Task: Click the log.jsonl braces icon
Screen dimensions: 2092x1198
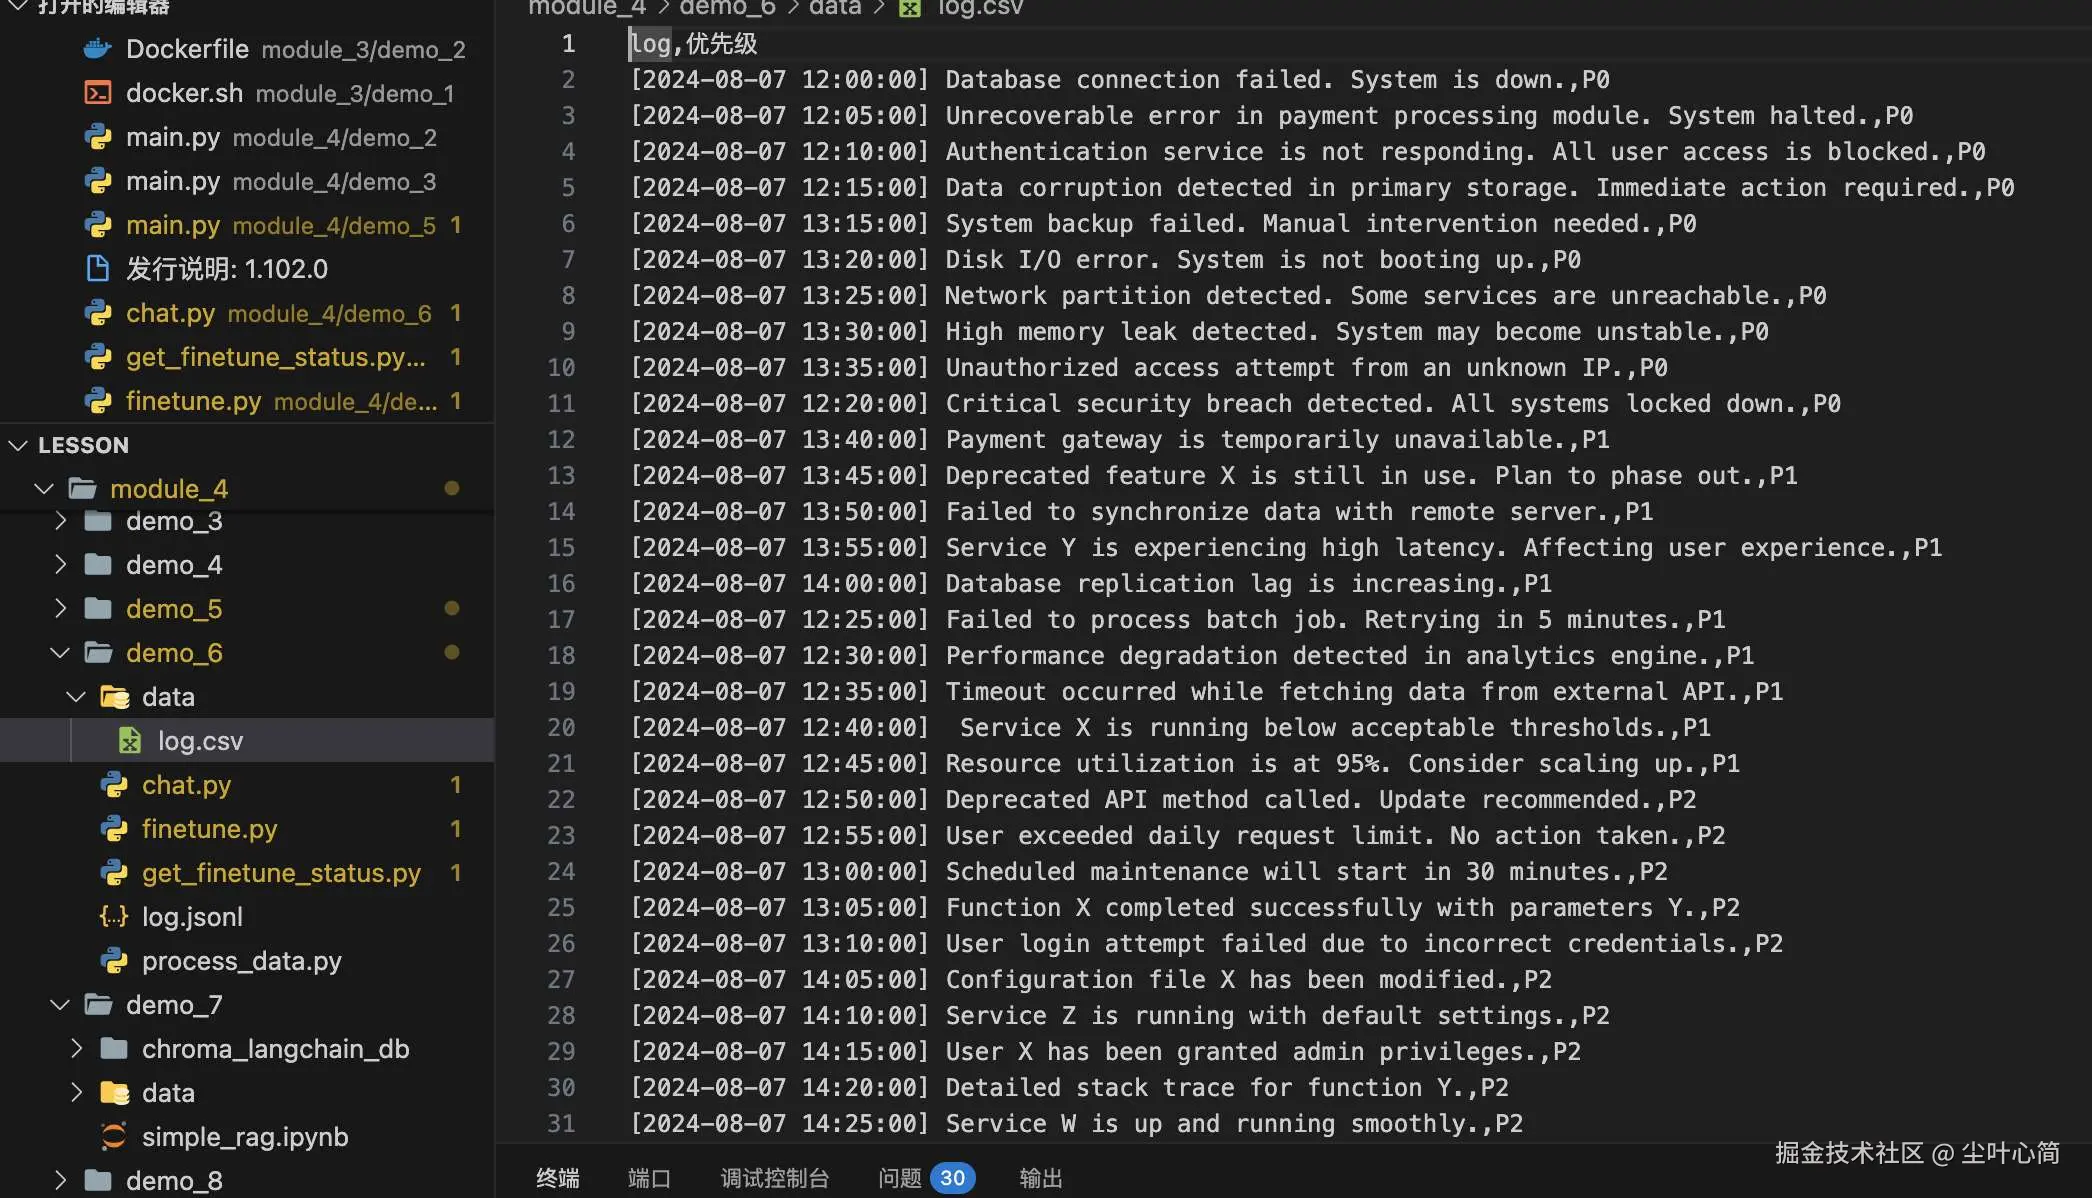Action: click(114, 917)
